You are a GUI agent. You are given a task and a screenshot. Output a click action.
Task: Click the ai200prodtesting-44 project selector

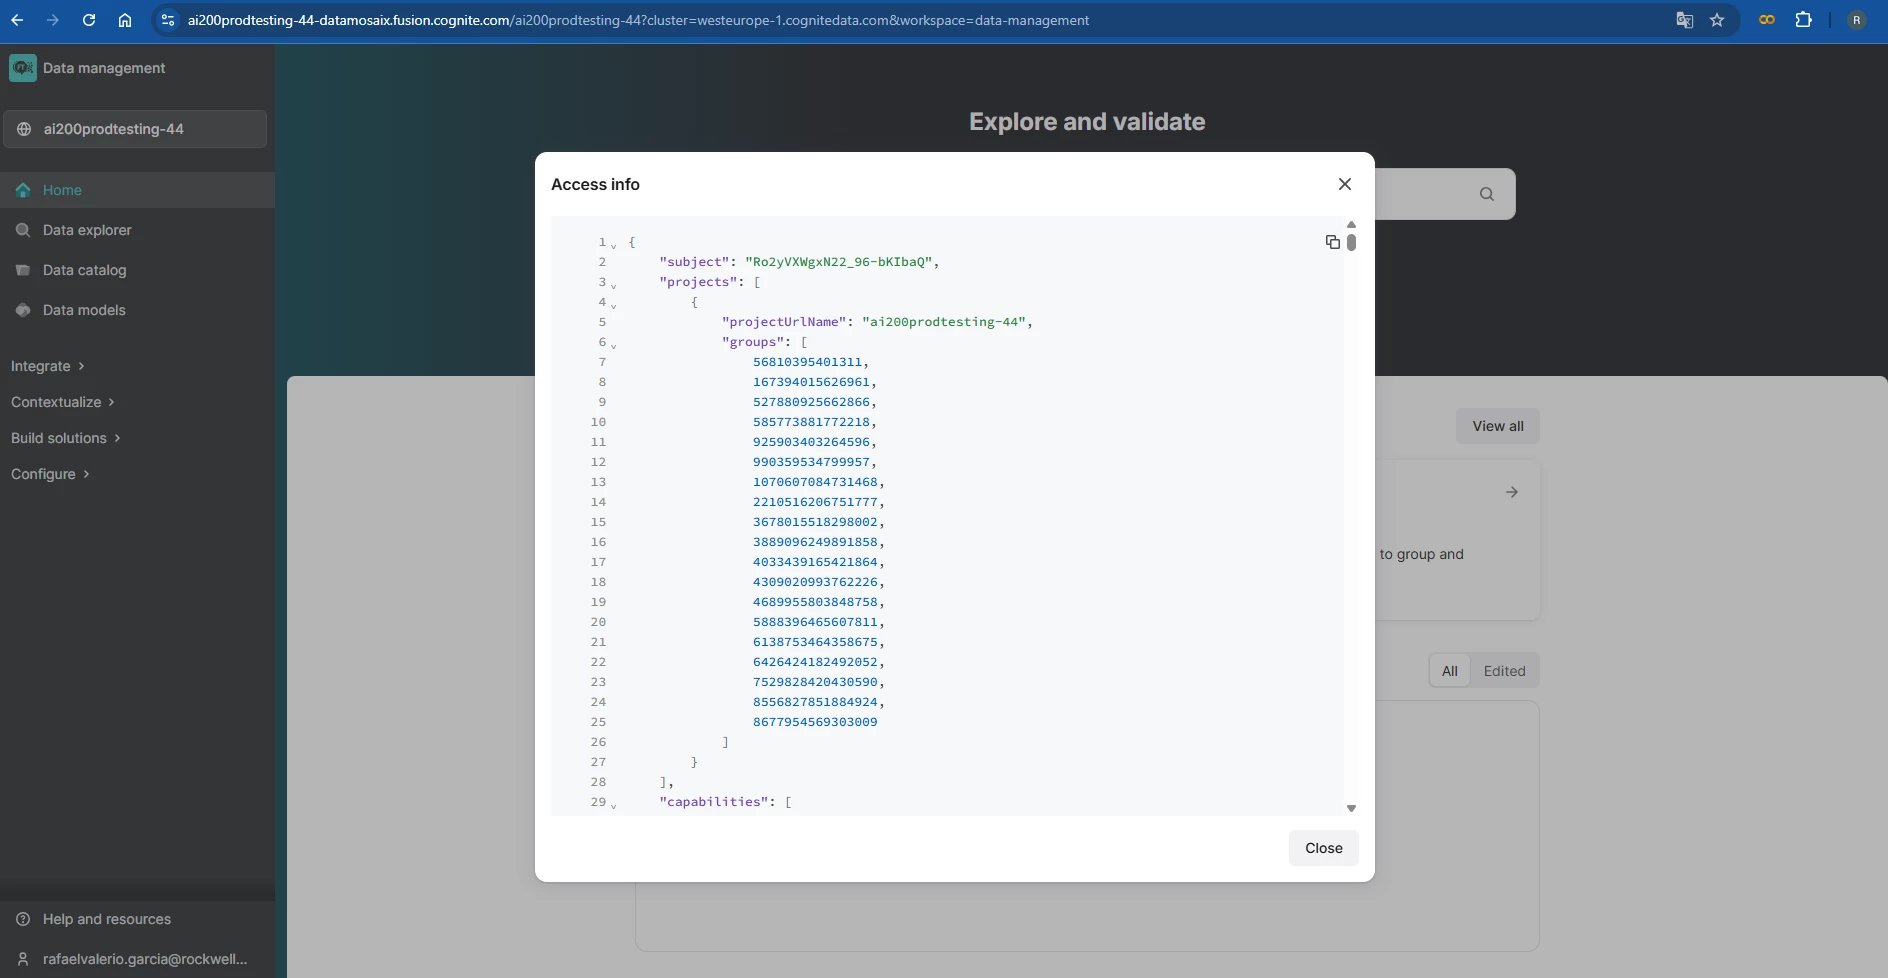[x=135, y=129]
